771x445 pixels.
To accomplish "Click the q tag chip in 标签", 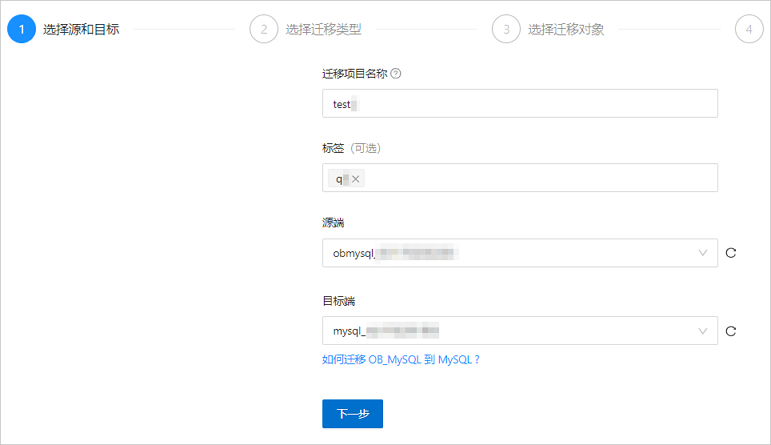I will [x=340, y=179].
